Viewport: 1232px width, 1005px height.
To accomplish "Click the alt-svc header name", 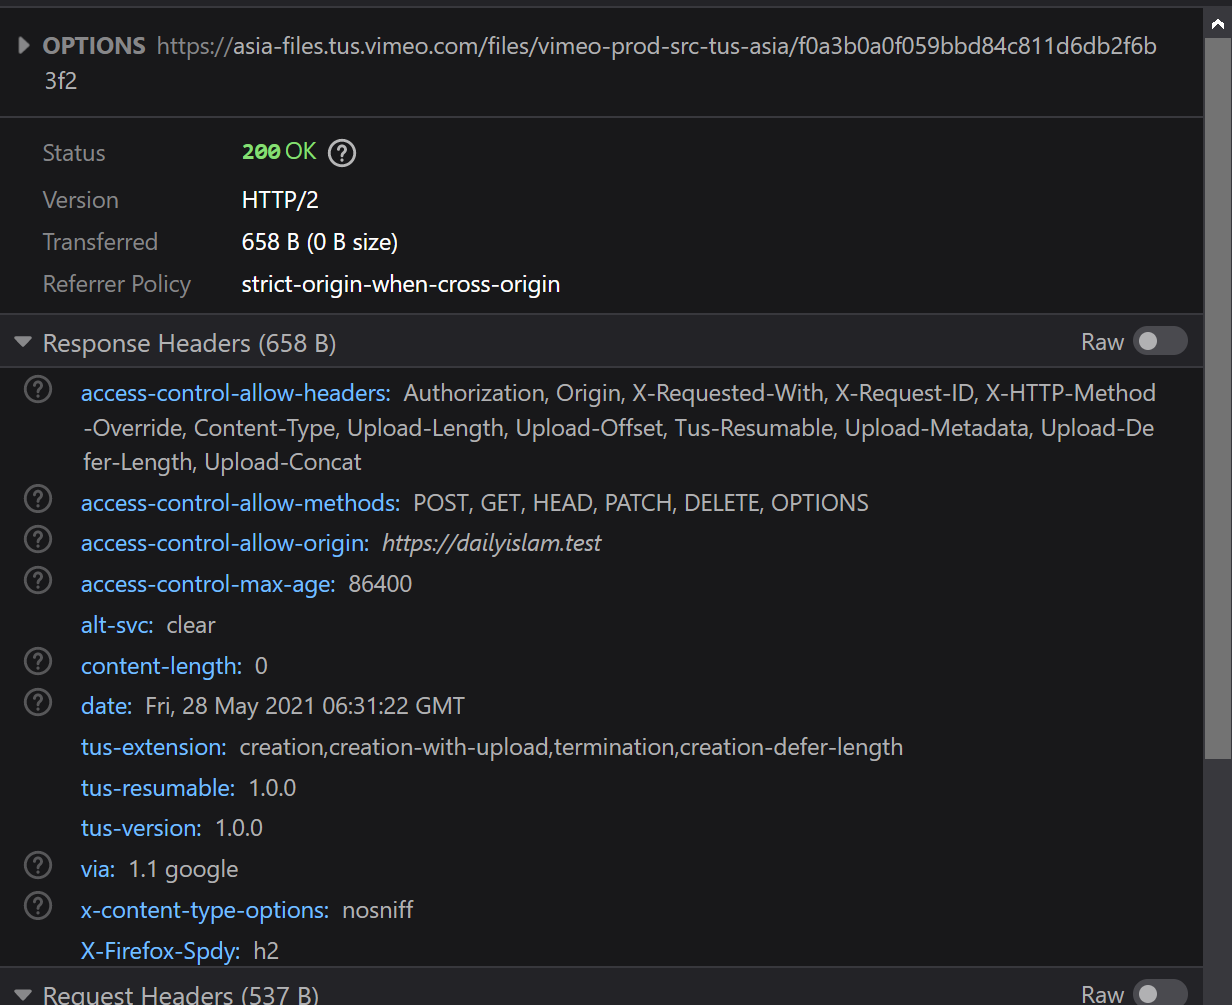I will coord(116,624).
